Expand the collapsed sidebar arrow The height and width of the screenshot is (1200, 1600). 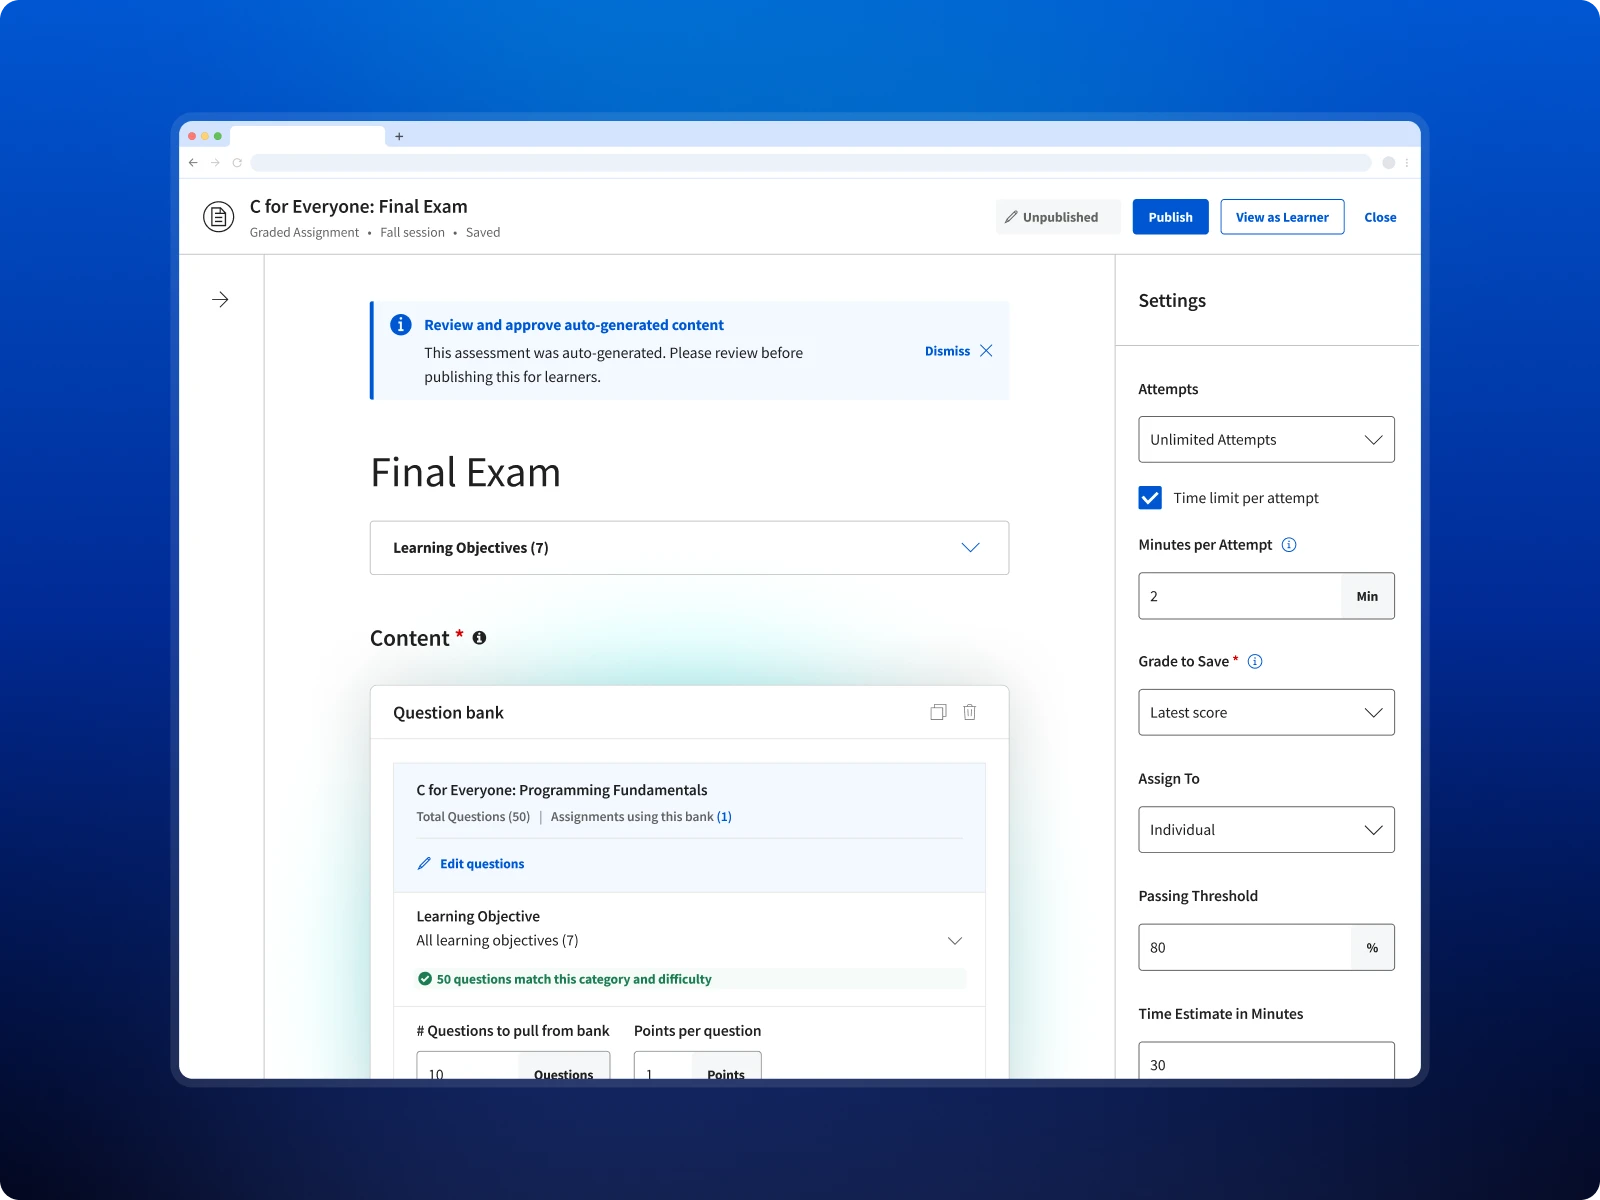click(x=220, y=299)
